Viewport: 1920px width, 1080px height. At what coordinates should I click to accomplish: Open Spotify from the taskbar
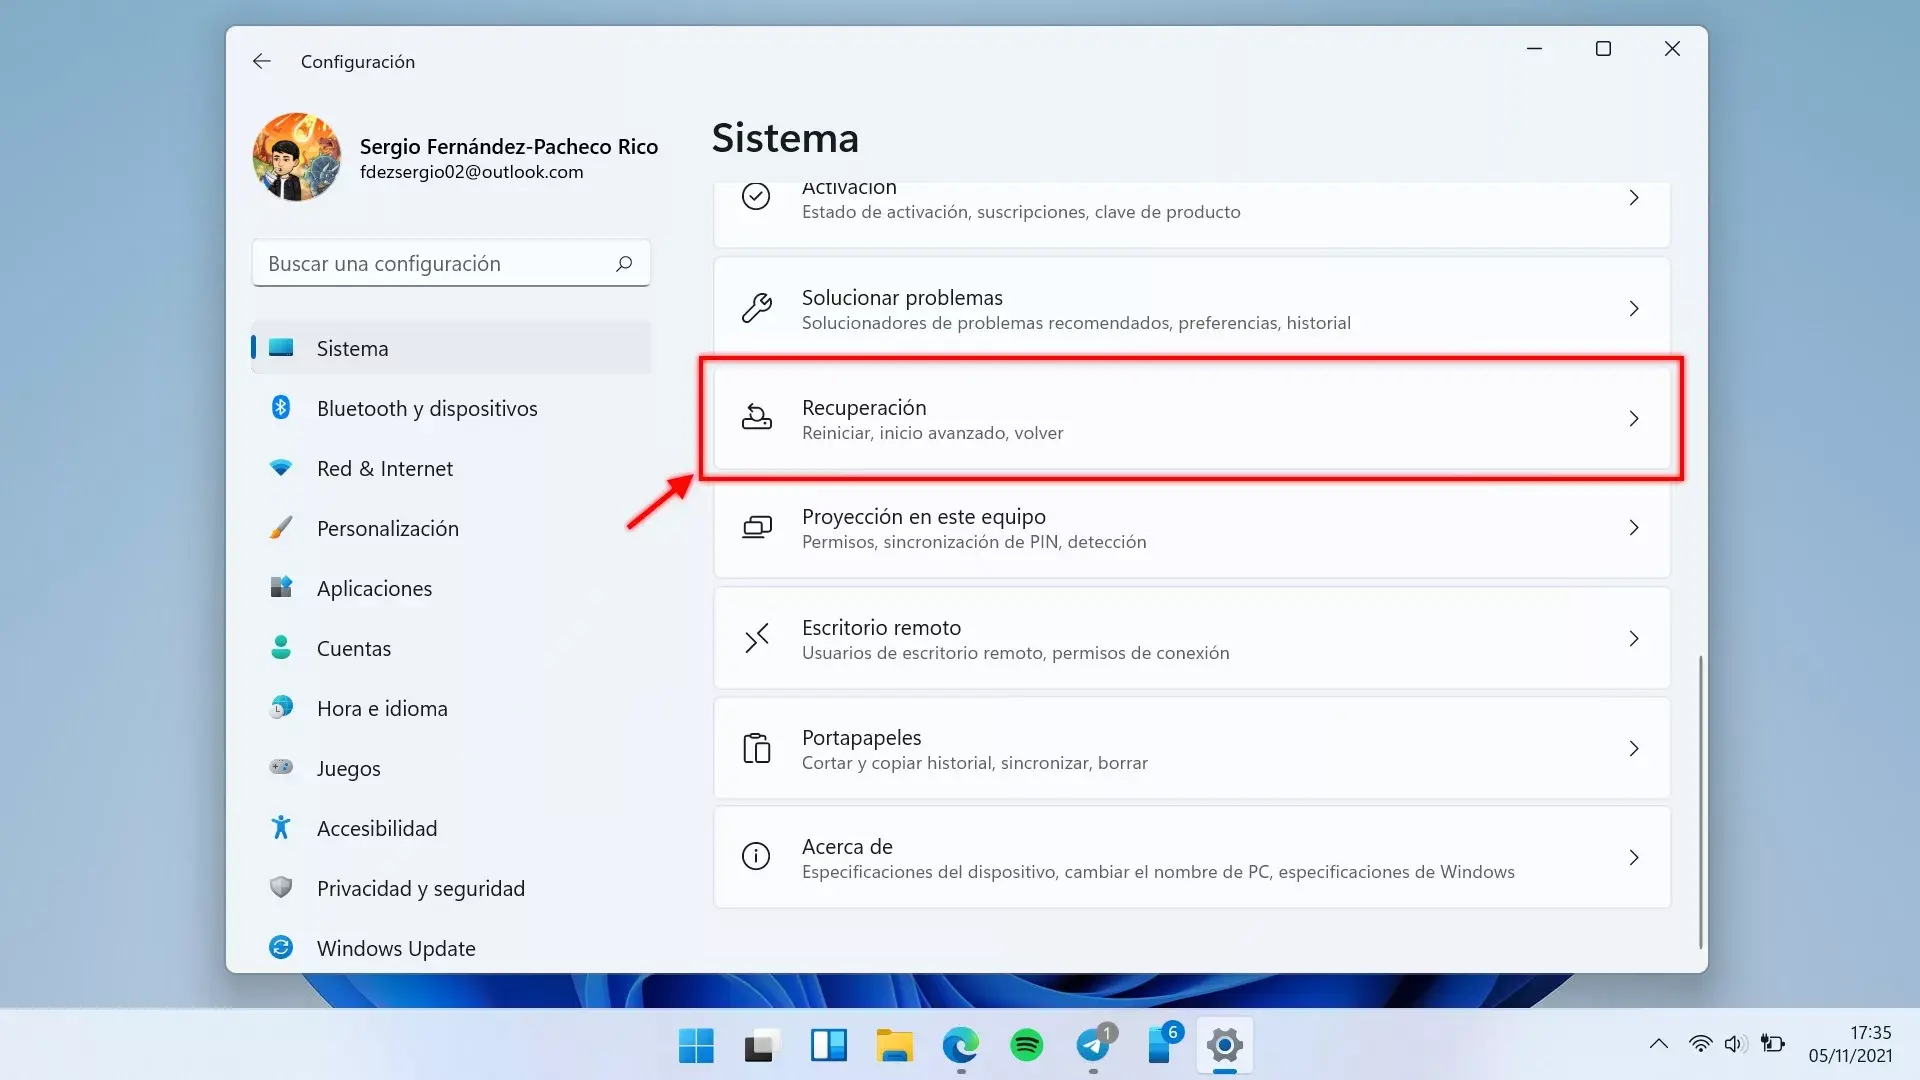pos(1028,1047)
